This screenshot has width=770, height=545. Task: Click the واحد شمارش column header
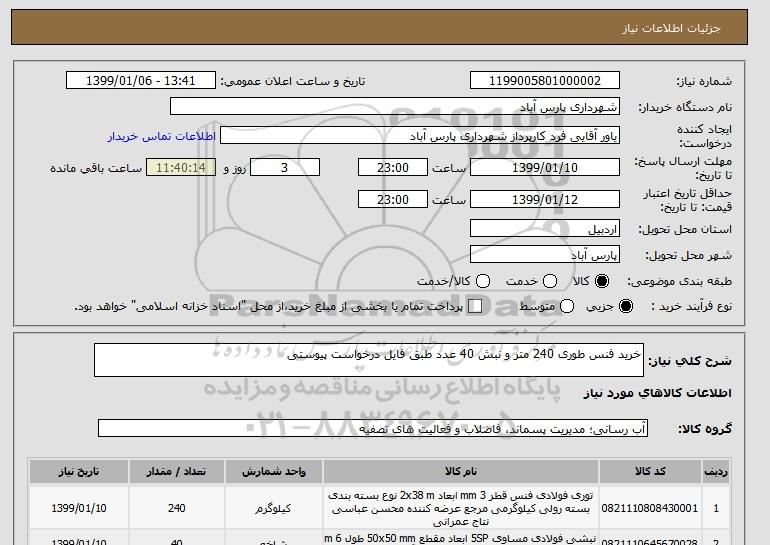pyautogui.click(x=274, y=471)
